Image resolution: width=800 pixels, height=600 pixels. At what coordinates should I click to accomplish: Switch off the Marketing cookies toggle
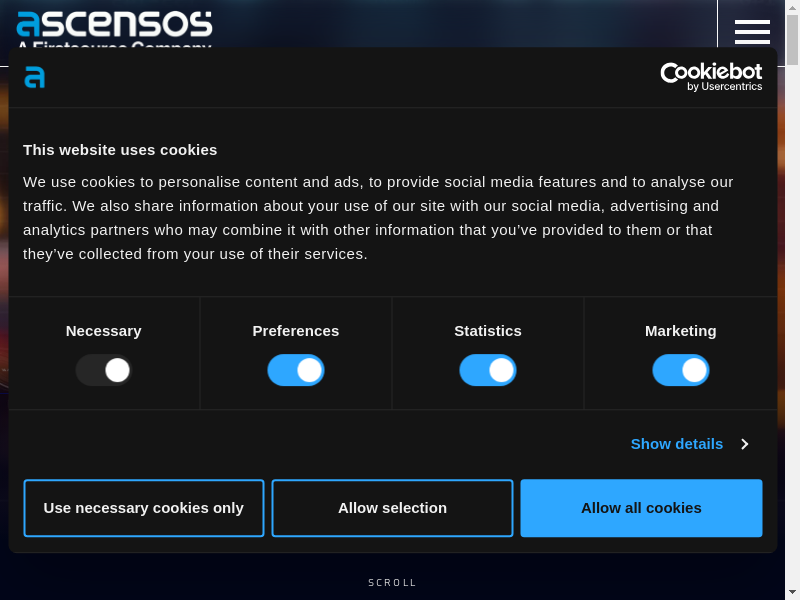tap(681, 370)
